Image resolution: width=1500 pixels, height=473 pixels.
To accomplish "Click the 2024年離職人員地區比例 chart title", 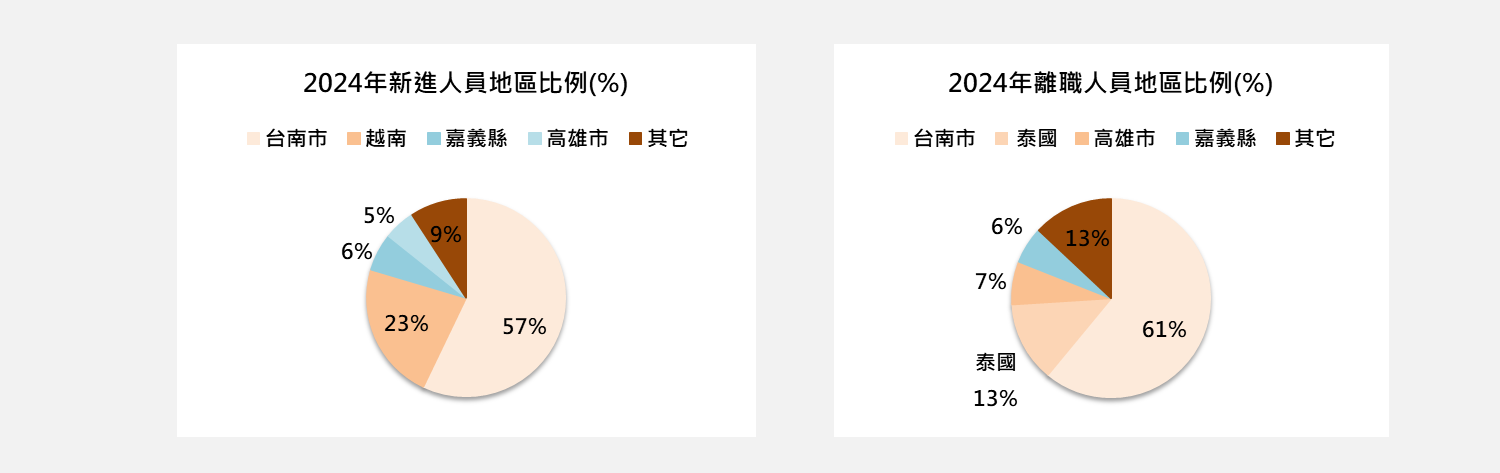I will pyautogui.click(x=1110, y=83).
